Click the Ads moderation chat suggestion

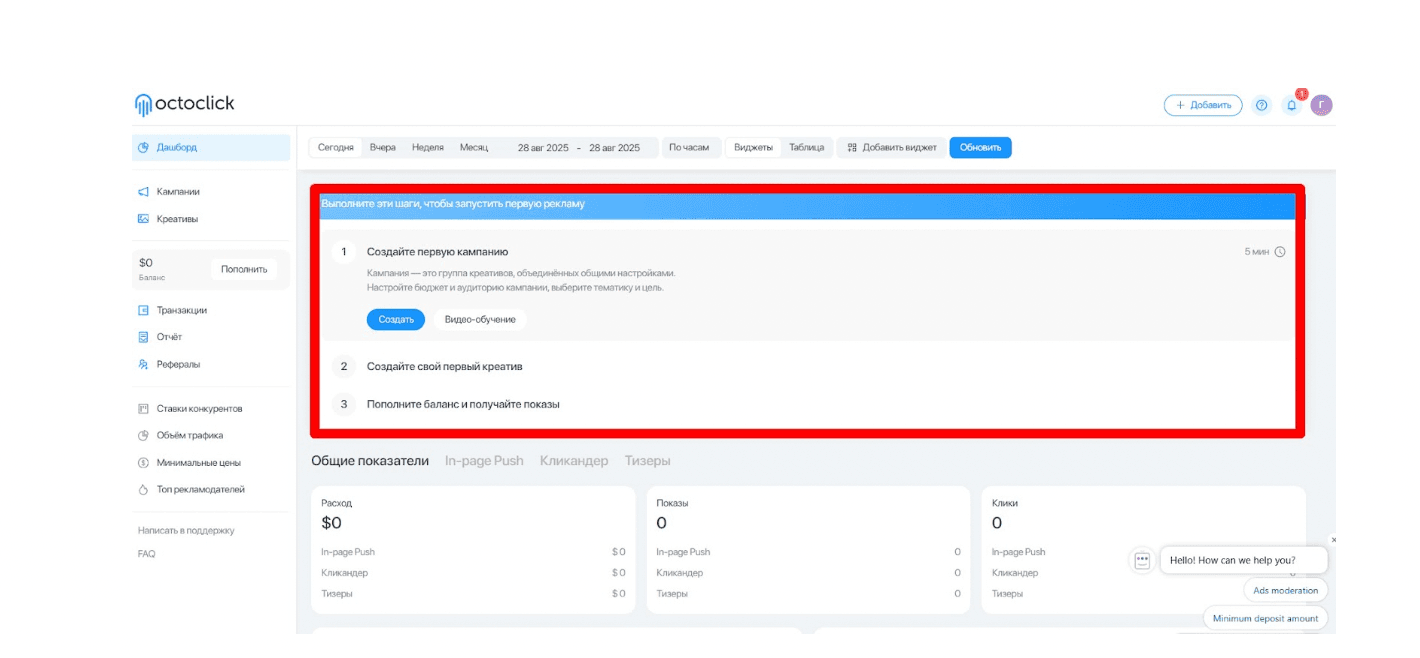point(1286,590)
